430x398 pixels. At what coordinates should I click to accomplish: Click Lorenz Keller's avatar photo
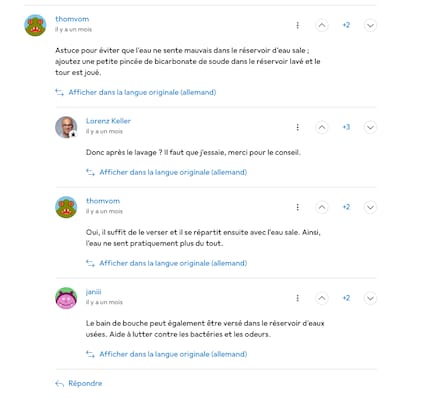[x=66, y=127]
